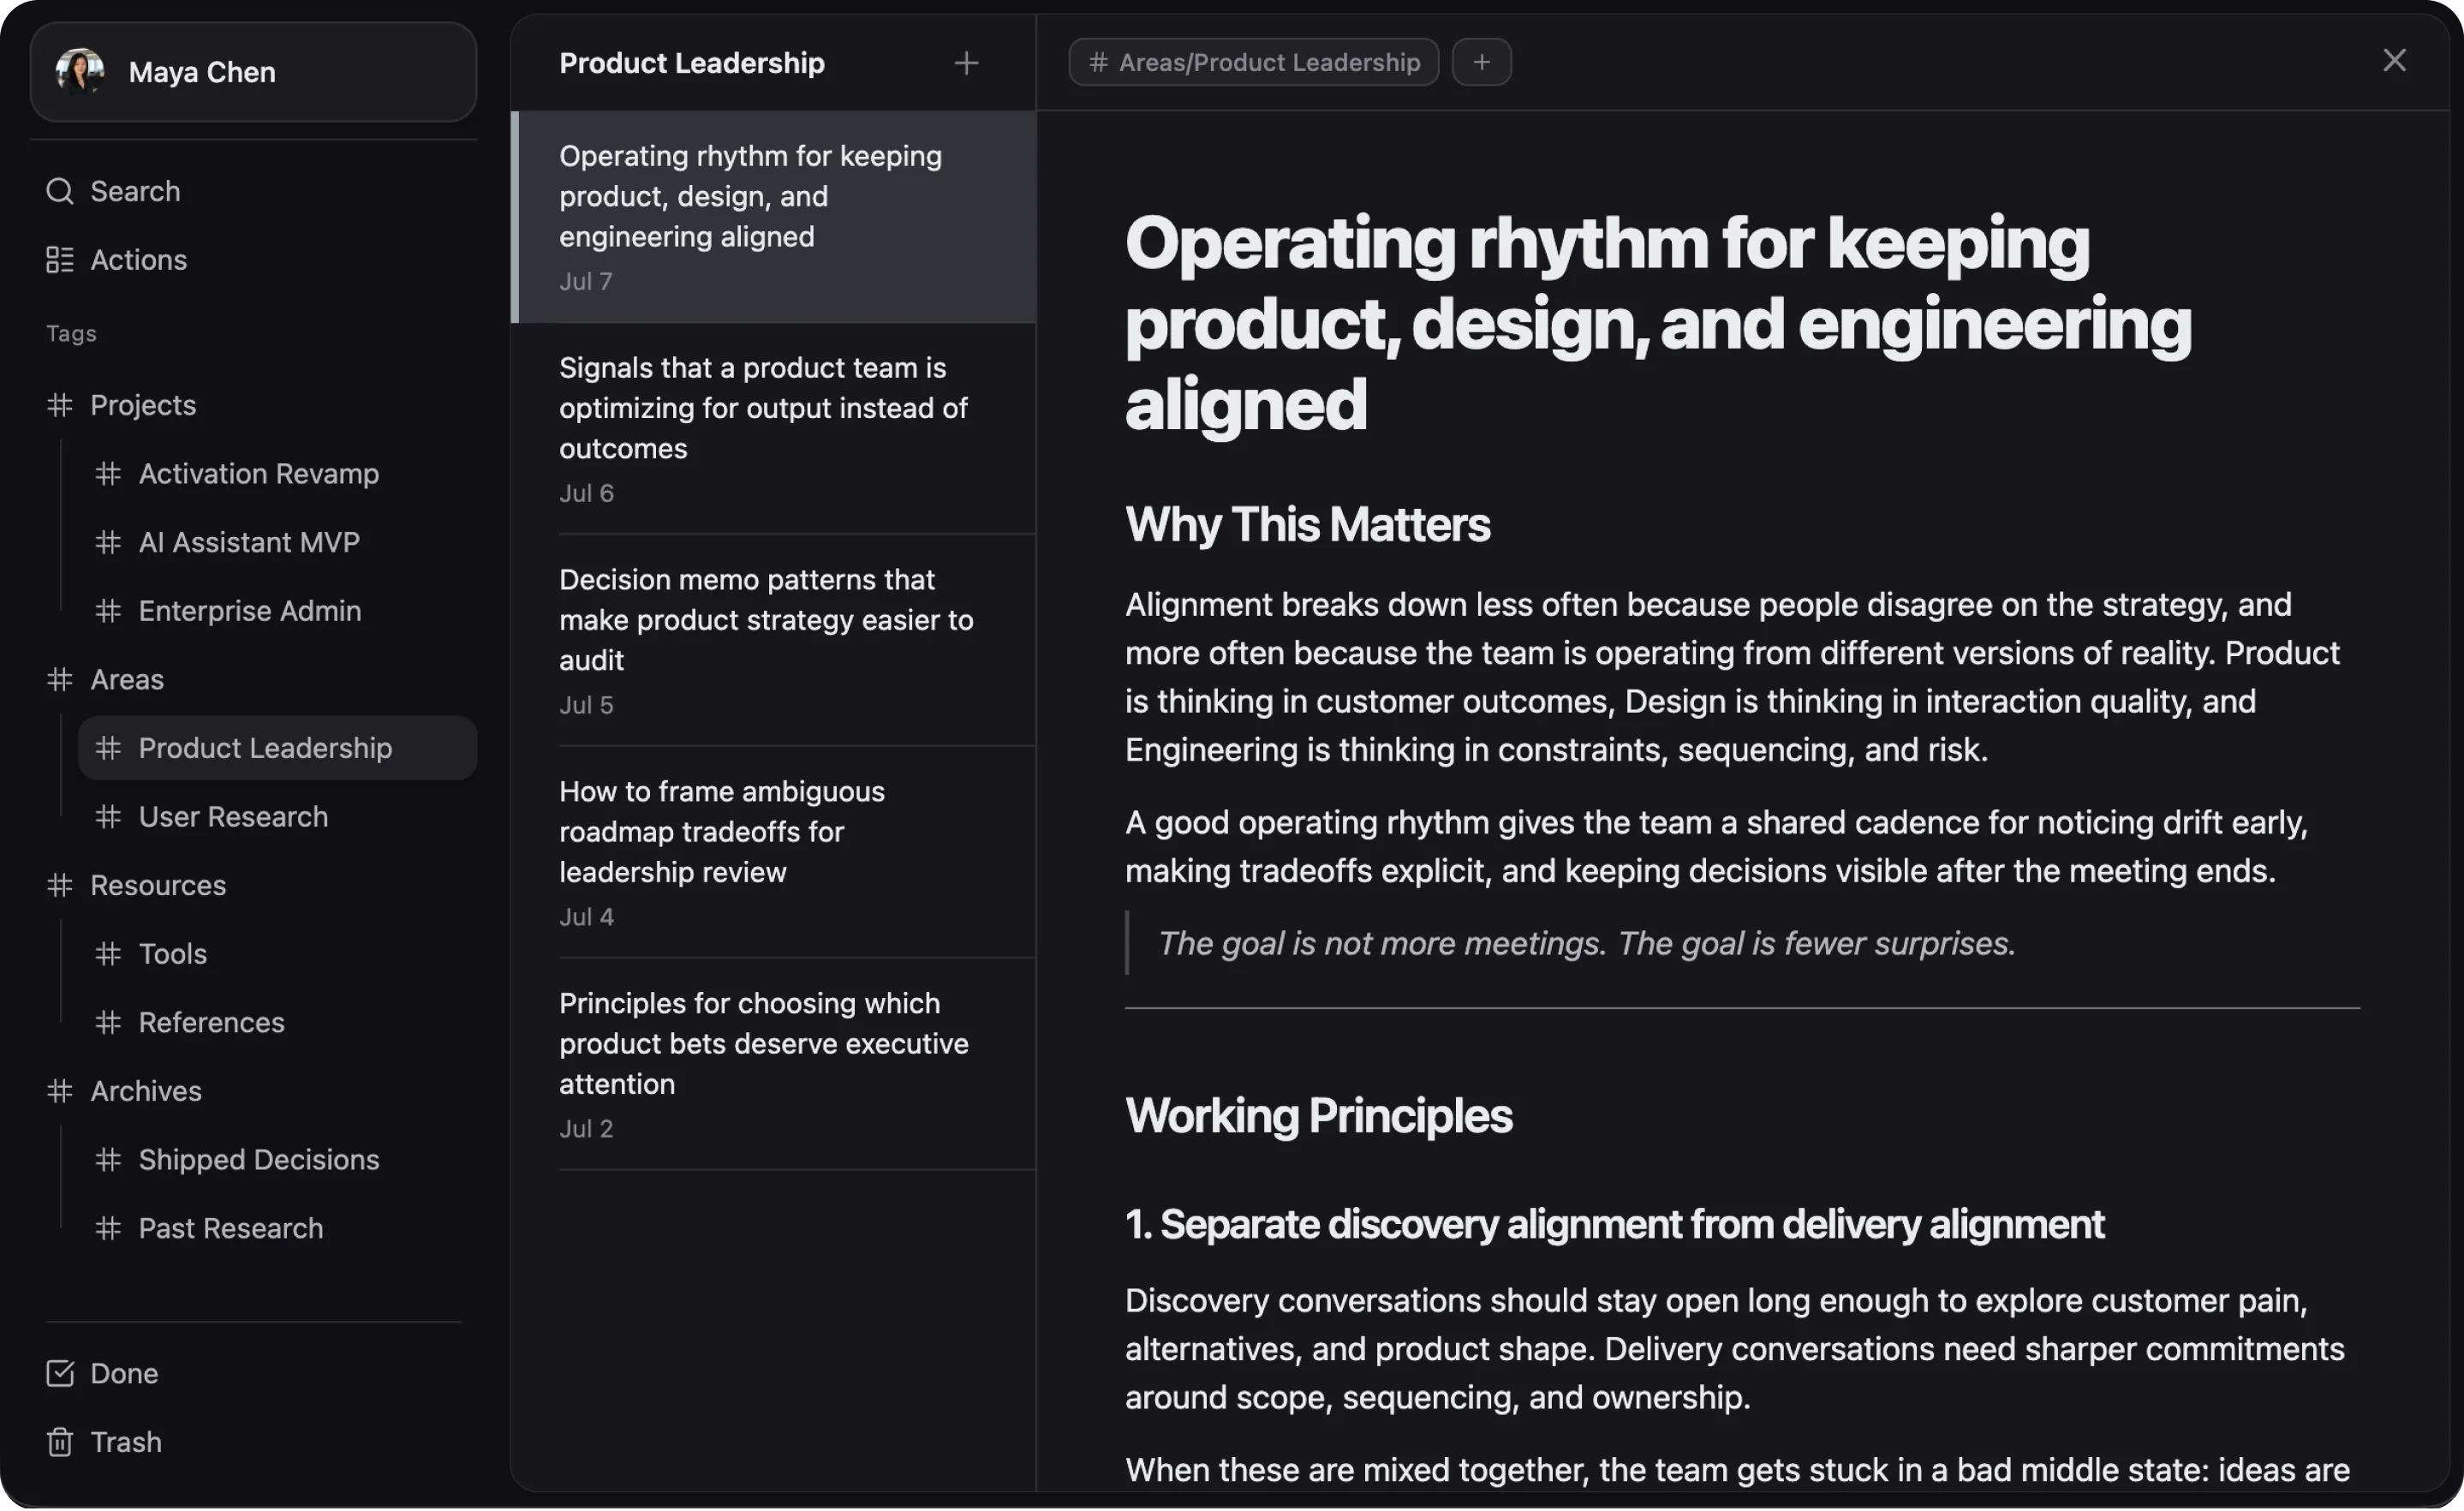
Task: Open the Enterprise Admin tag
Action: click(x=278, y=611)
